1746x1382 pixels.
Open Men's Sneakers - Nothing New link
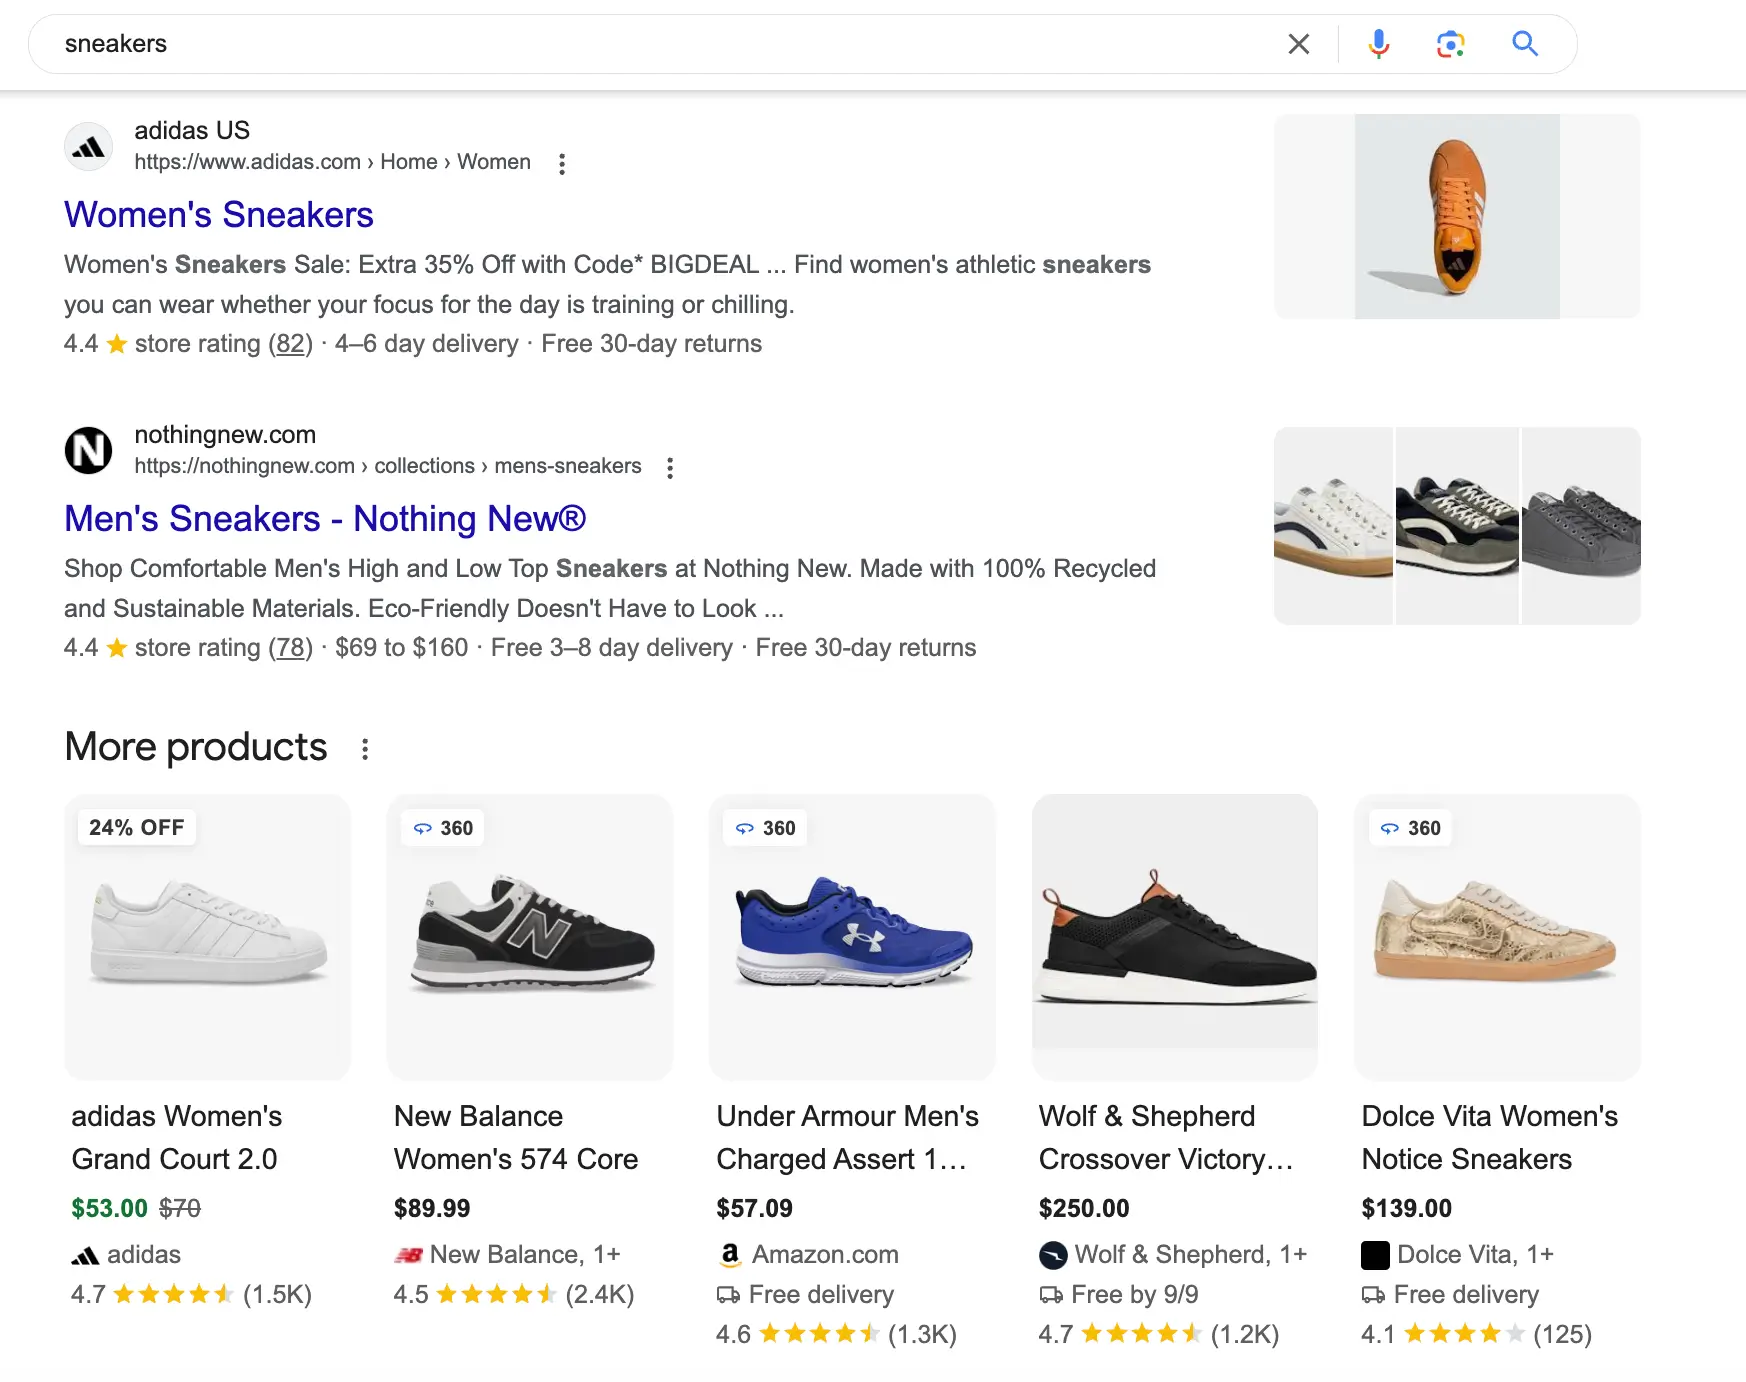325,519
